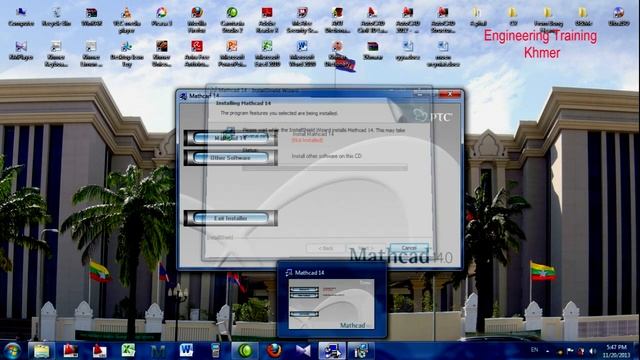
Task: Open McAfee Security desktop shortcut
Action: pyautogui.click(x=302, y=20)
